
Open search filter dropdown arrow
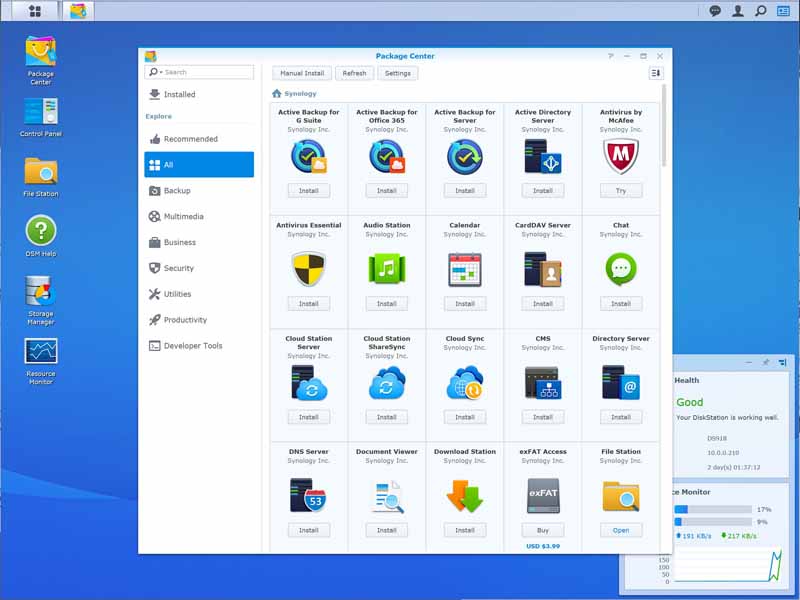click(x=161, y=72)
